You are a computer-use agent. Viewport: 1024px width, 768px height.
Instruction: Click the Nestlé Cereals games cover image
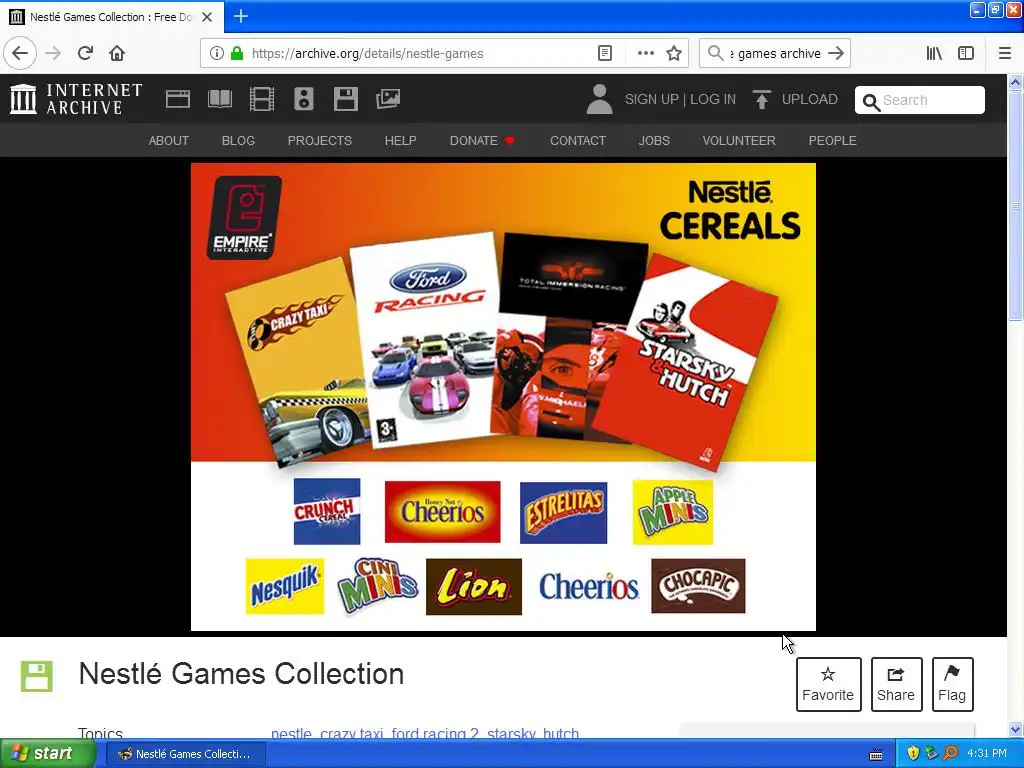pos(503,396)
